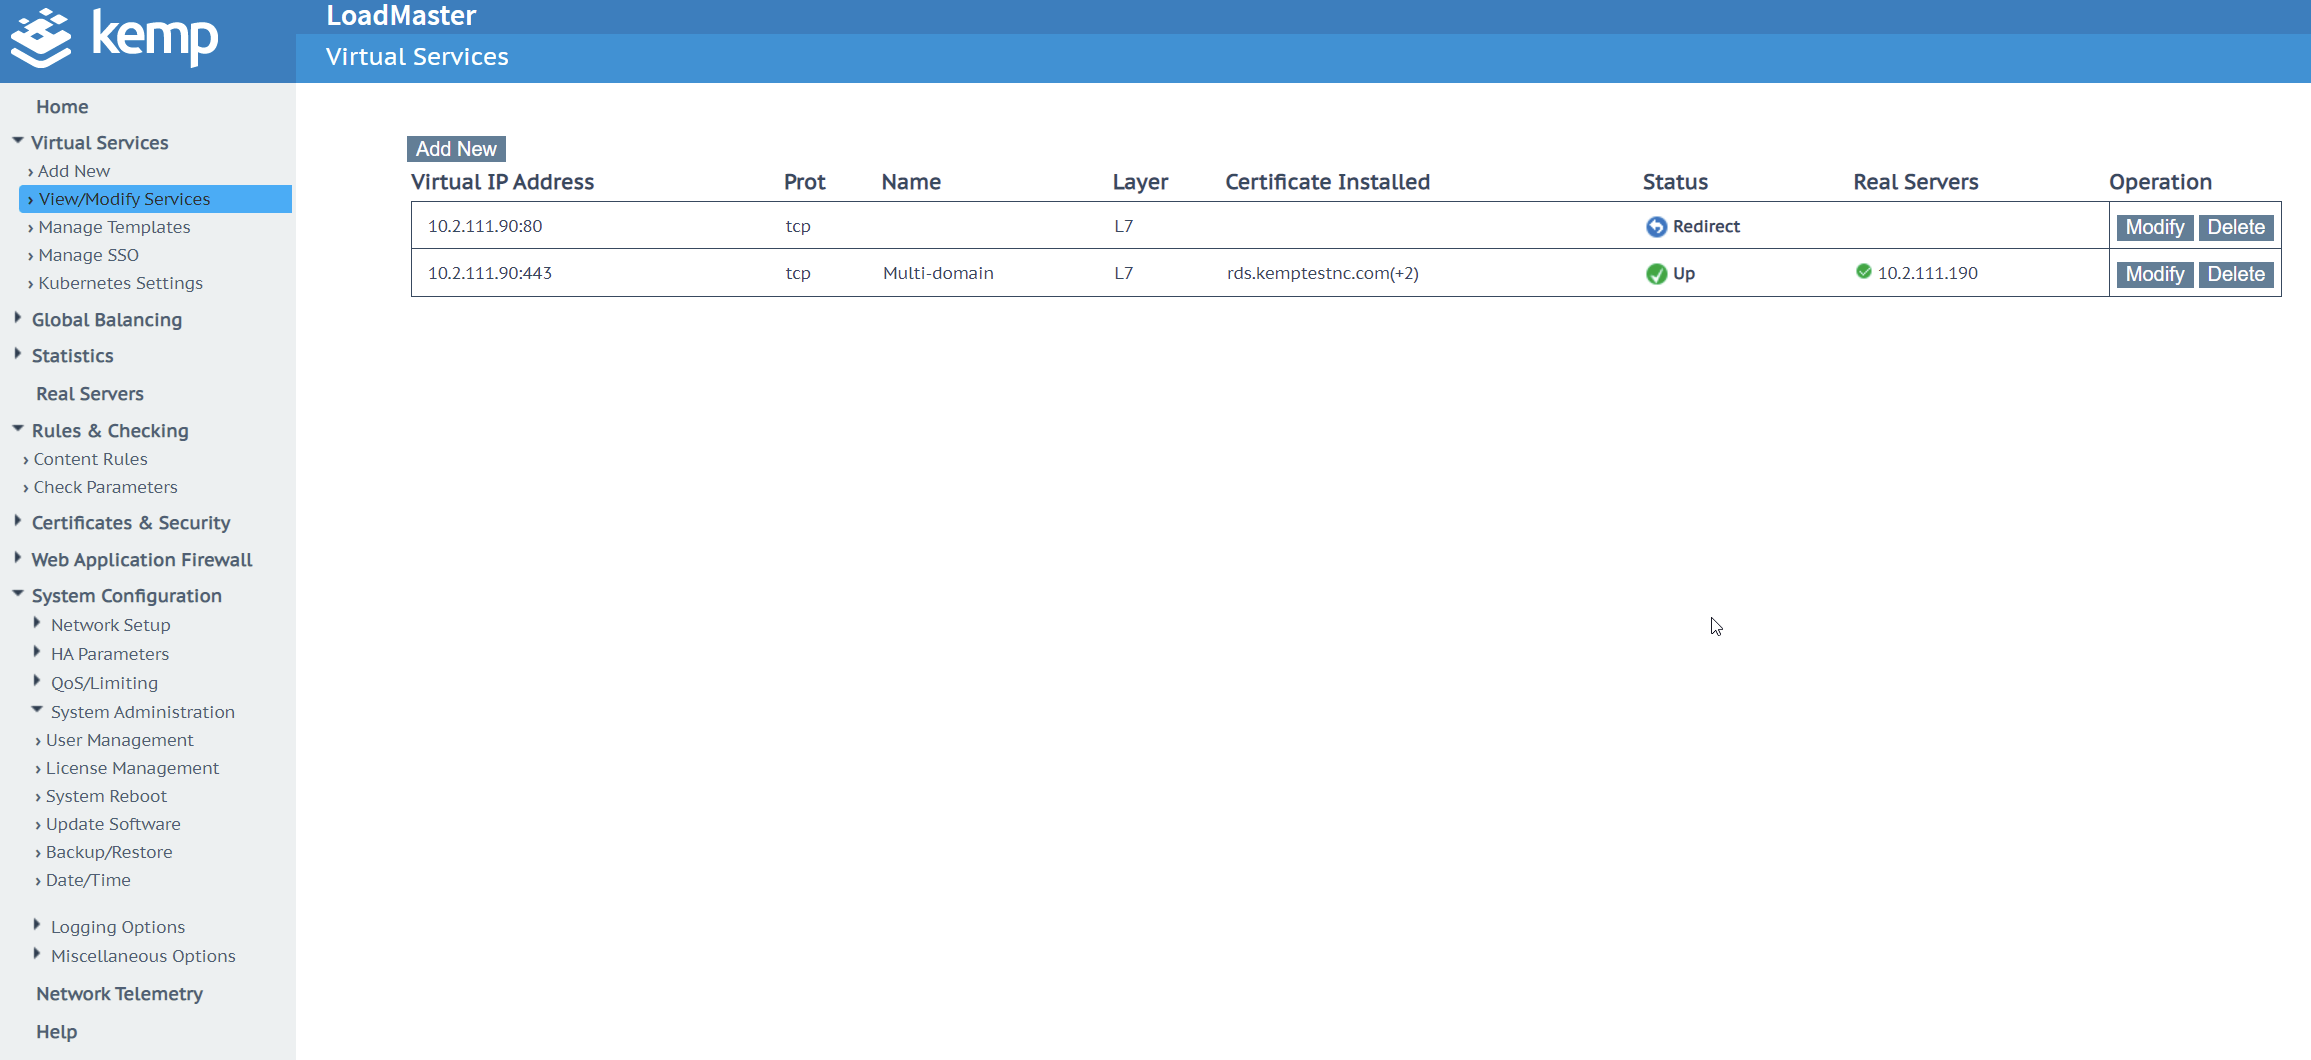Open Network Telemetry page
The height and width of the screenshot is (1060, 2311).
[x=119, y=994]
